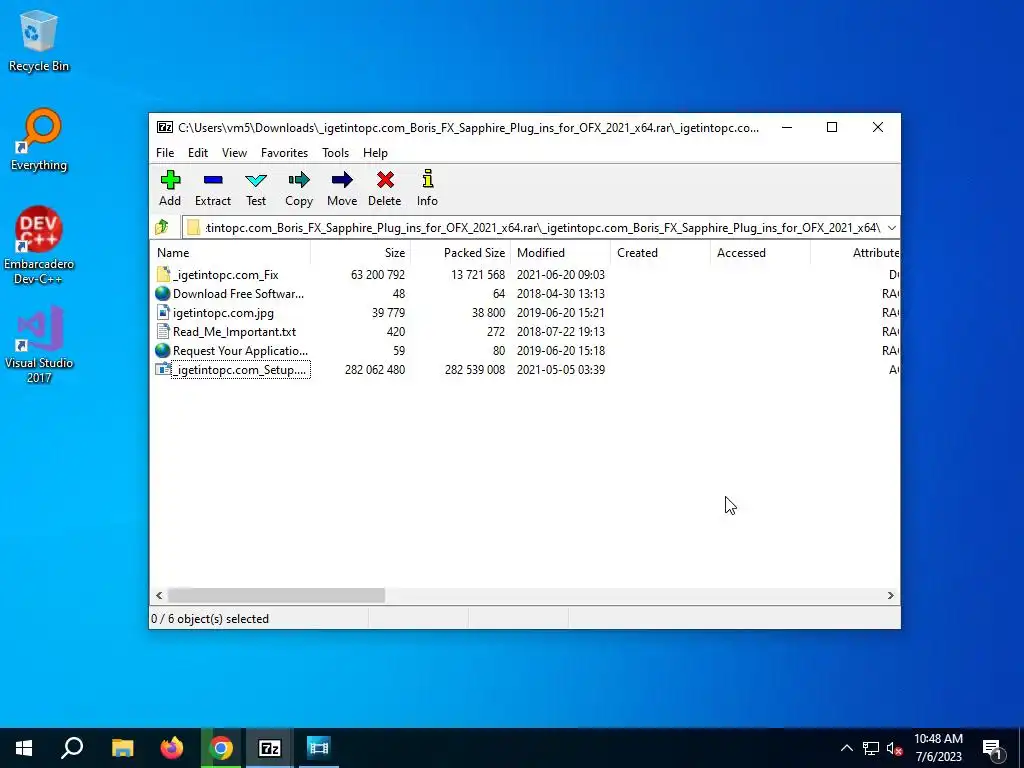Click the video app taskbar icon
Image resolution: width=1024 pixels, height=768 pixels.
[319, 748]
